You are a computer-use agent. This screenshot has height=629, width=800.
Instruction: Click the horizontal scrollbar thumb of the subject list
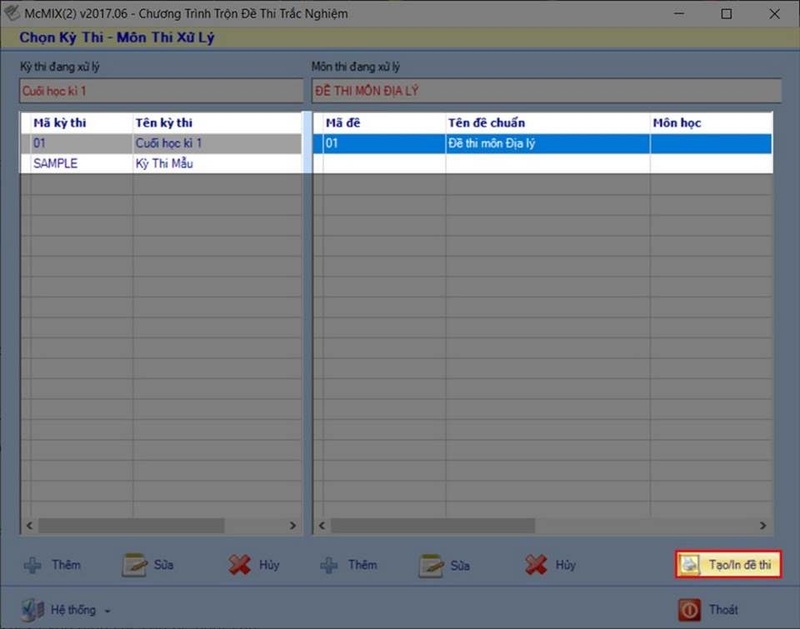(433, 525)
